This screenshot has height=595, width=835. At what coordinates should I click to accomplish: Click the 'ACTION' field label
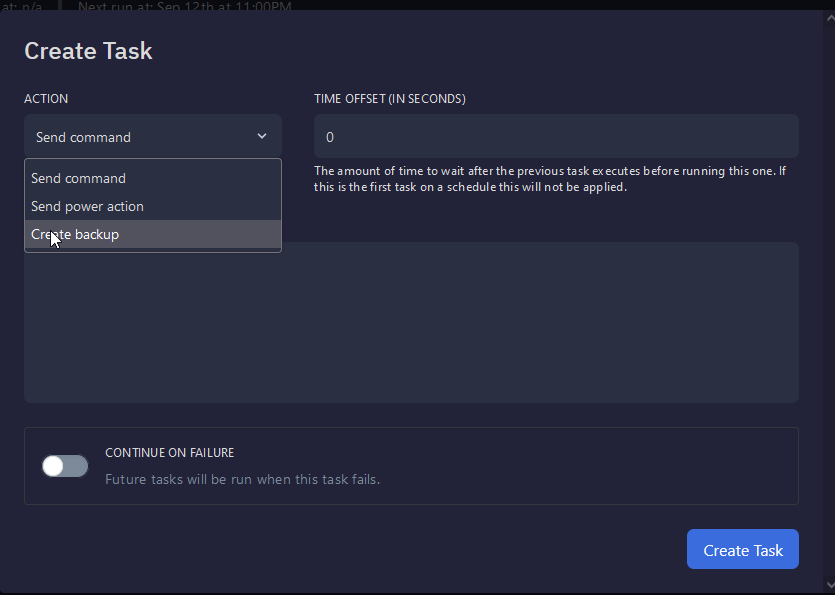(x=46, y=99)
